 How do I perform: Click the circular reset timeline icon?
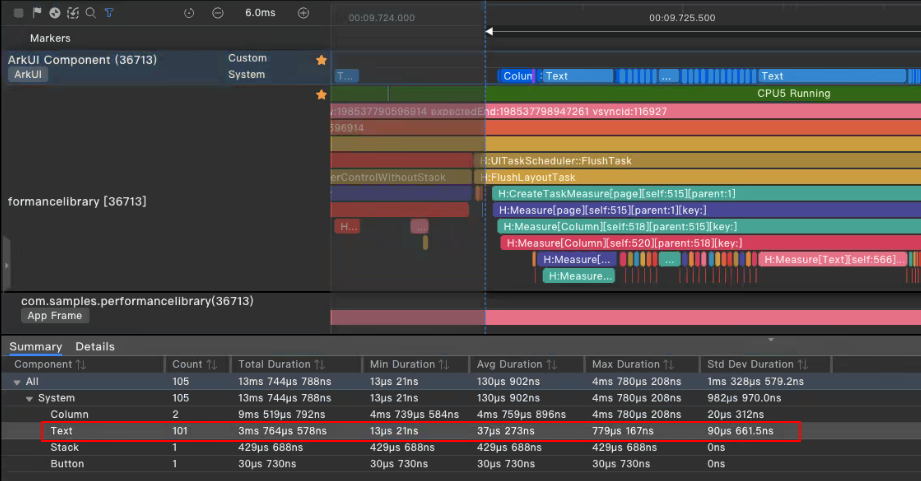pos(190,13)
